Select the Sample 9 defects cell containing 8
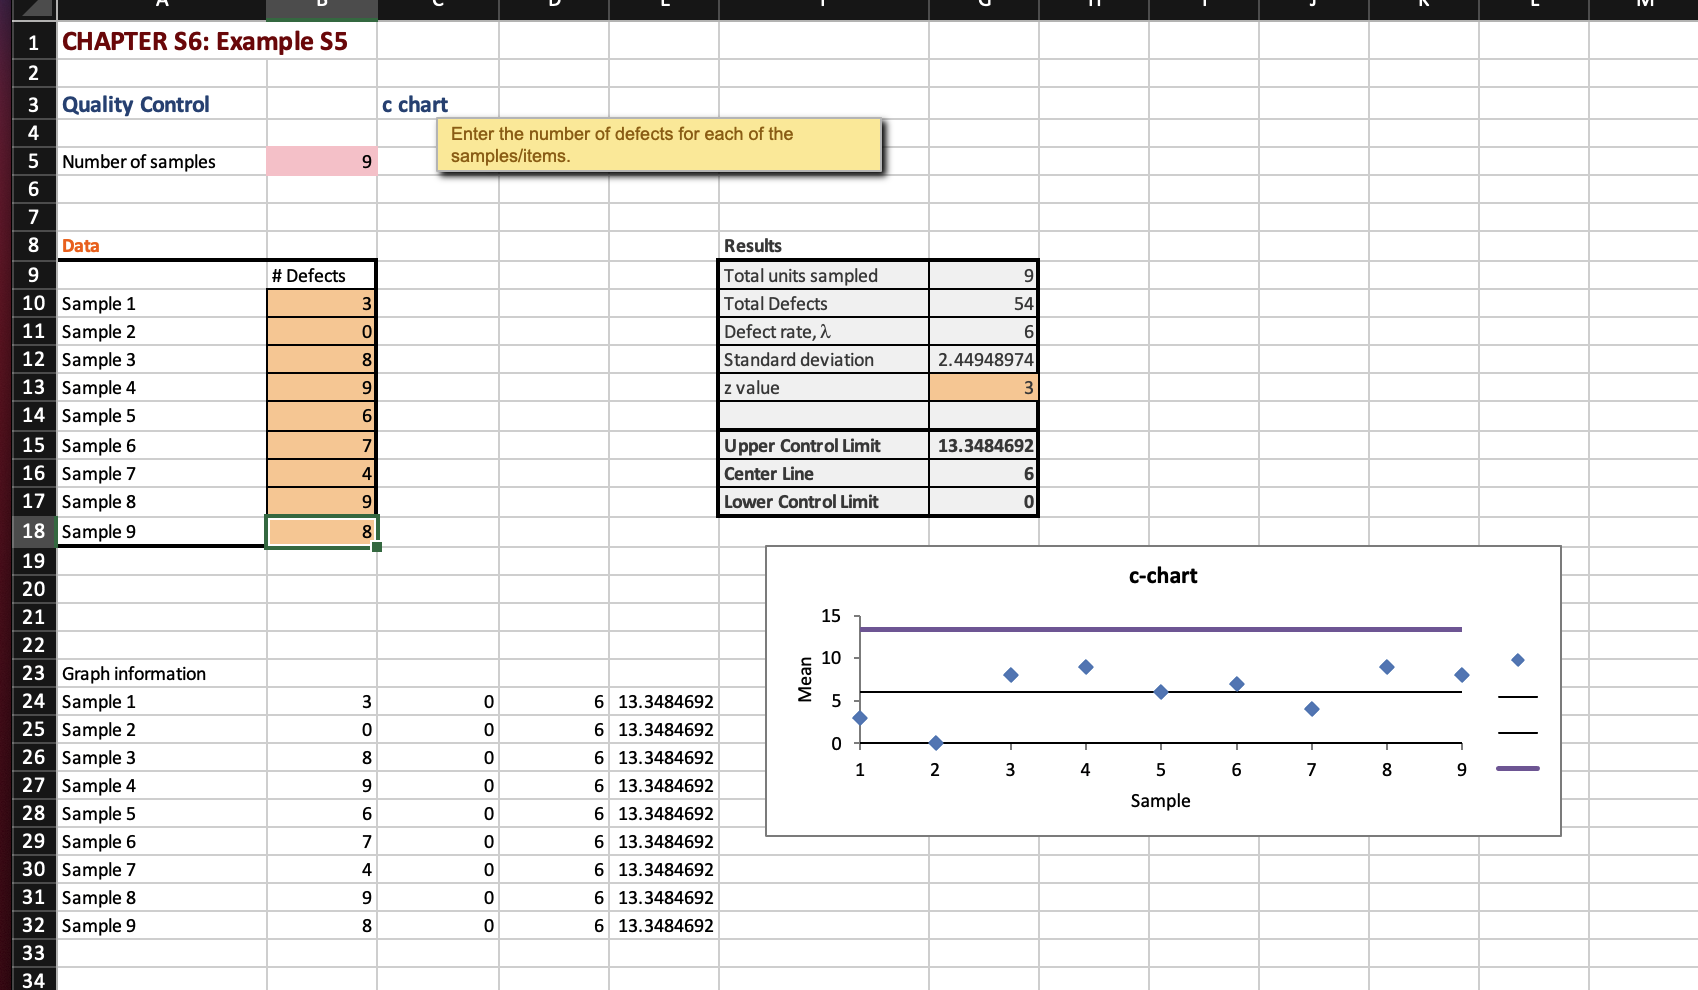The width and height of the screenshot is (1698, 990). click(x=321, y=531)
